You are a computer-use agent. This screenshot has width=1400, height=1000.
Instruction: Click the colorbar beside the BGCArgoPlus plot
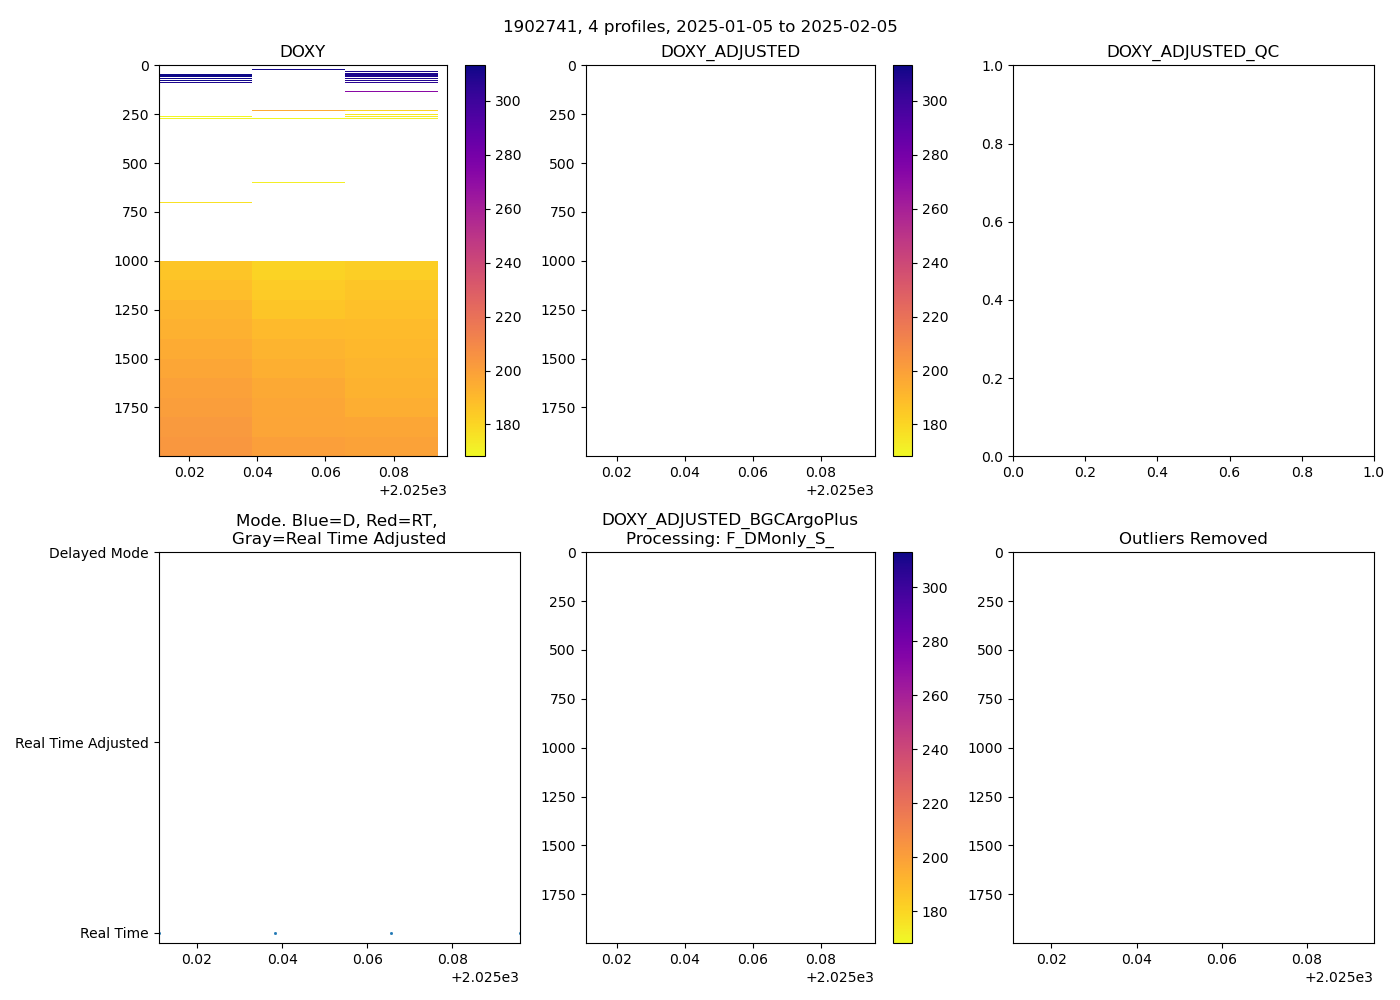coord(902,747)
